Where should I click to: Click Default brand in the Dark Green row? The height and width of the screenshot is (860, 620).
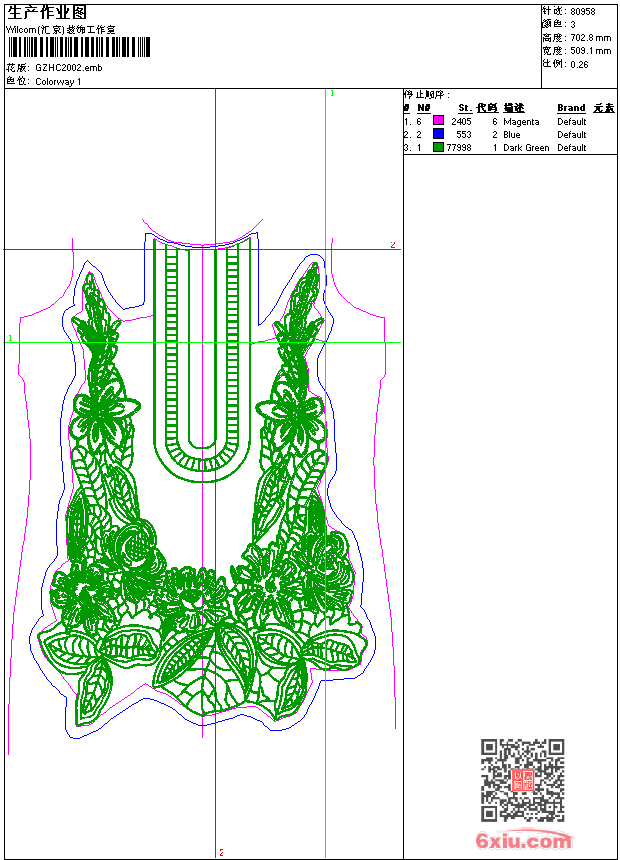point(572,148)
